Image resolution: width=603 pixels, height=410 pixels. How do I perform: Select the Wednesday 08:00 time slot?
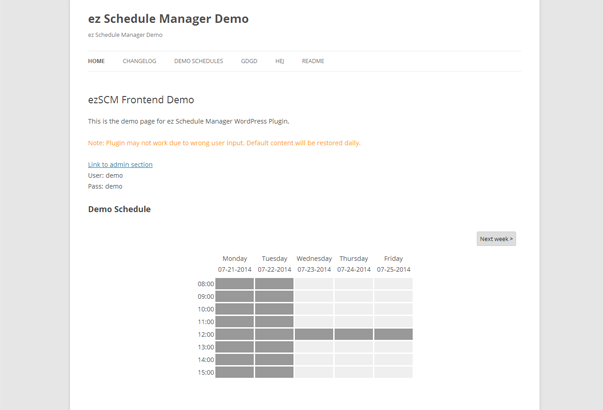[x=314, y=284]
